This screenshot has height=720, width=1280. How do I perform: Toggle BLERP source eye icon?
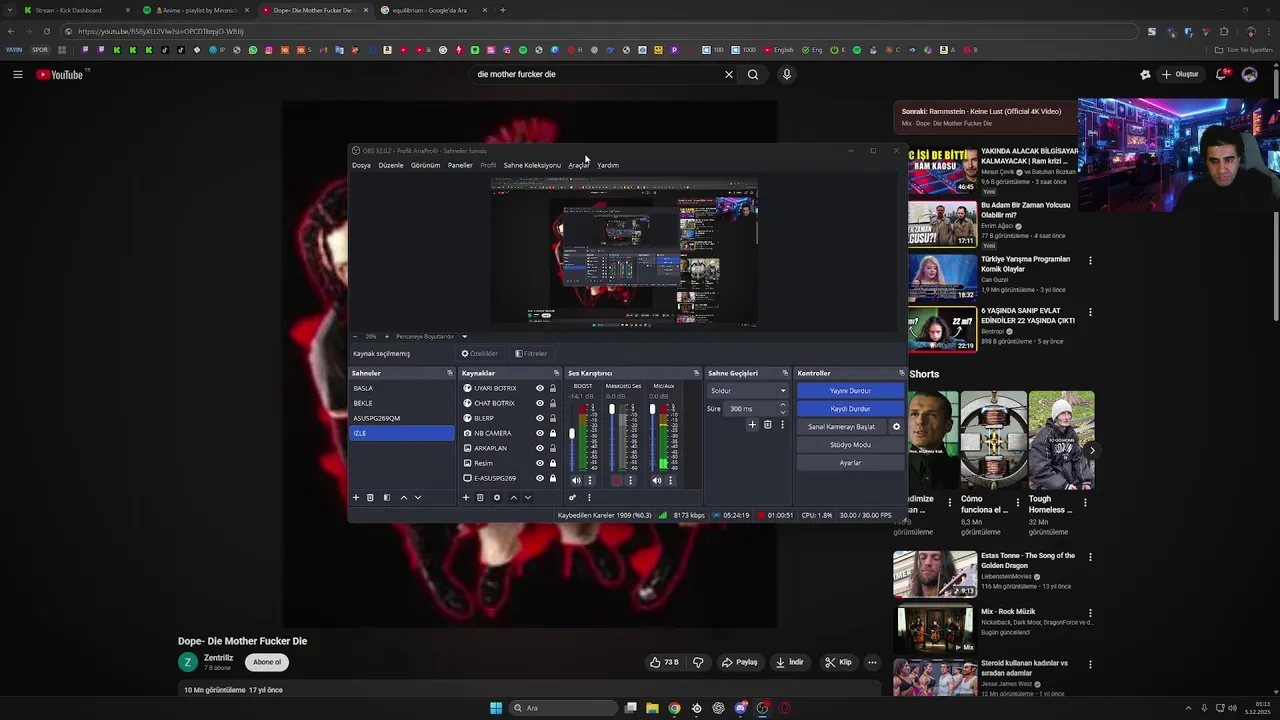pyautogui.click(x=540, y=418)
